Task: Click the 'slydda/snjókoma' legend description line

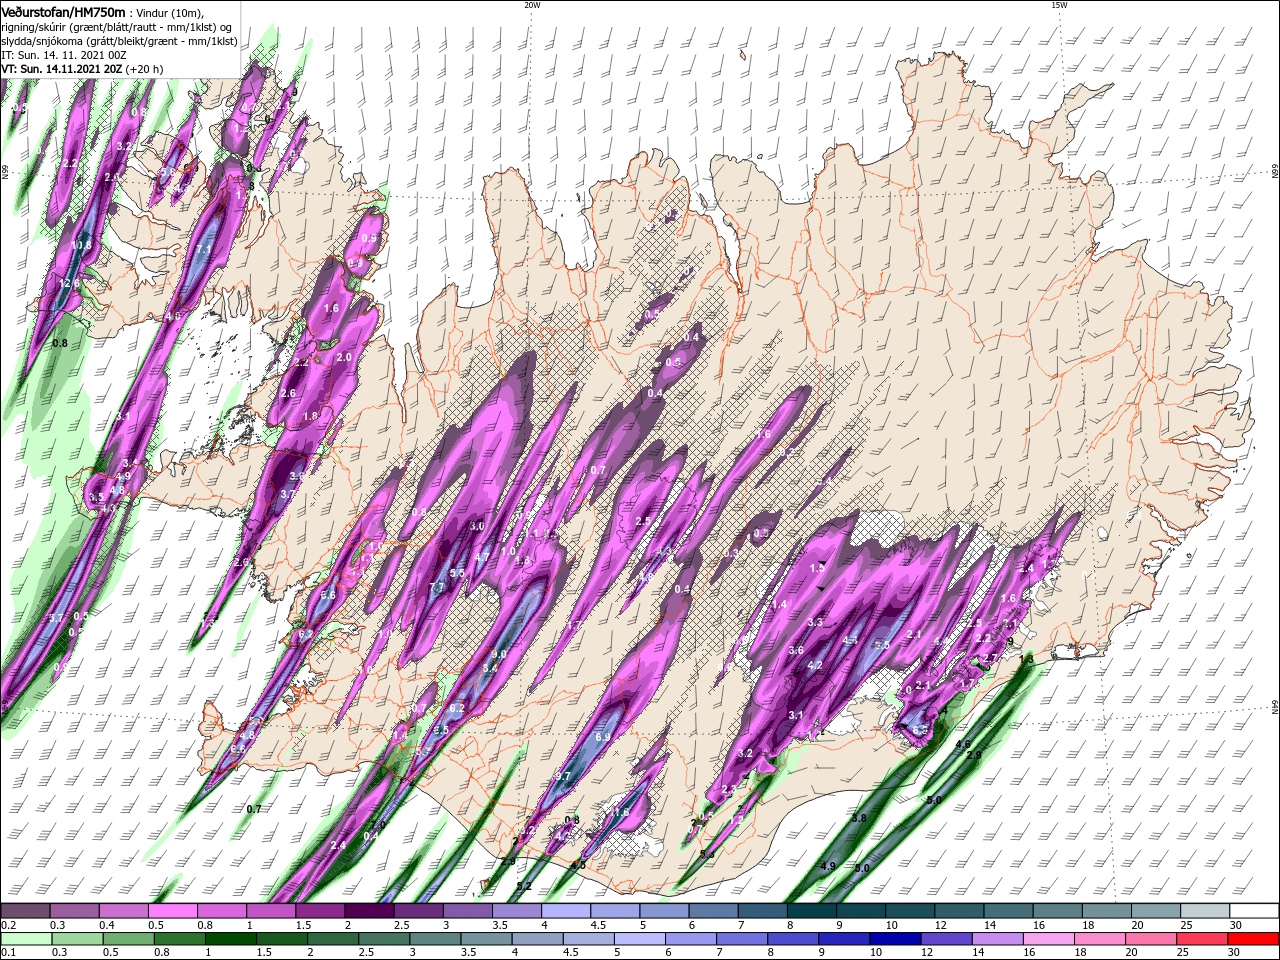Action: tap(119, 41)
